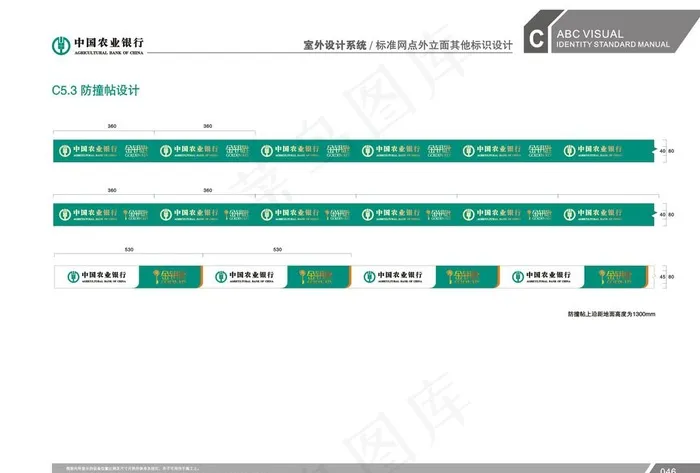Select the bold text 室外设计系统 in the header
The image size is (700, 473).
335,45
